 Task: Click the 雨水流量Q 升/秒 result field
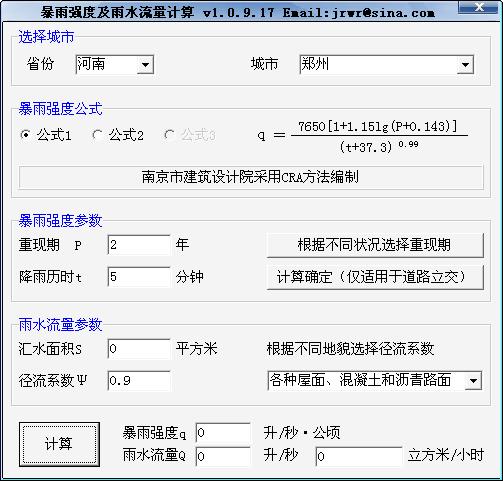pos(223,456)
